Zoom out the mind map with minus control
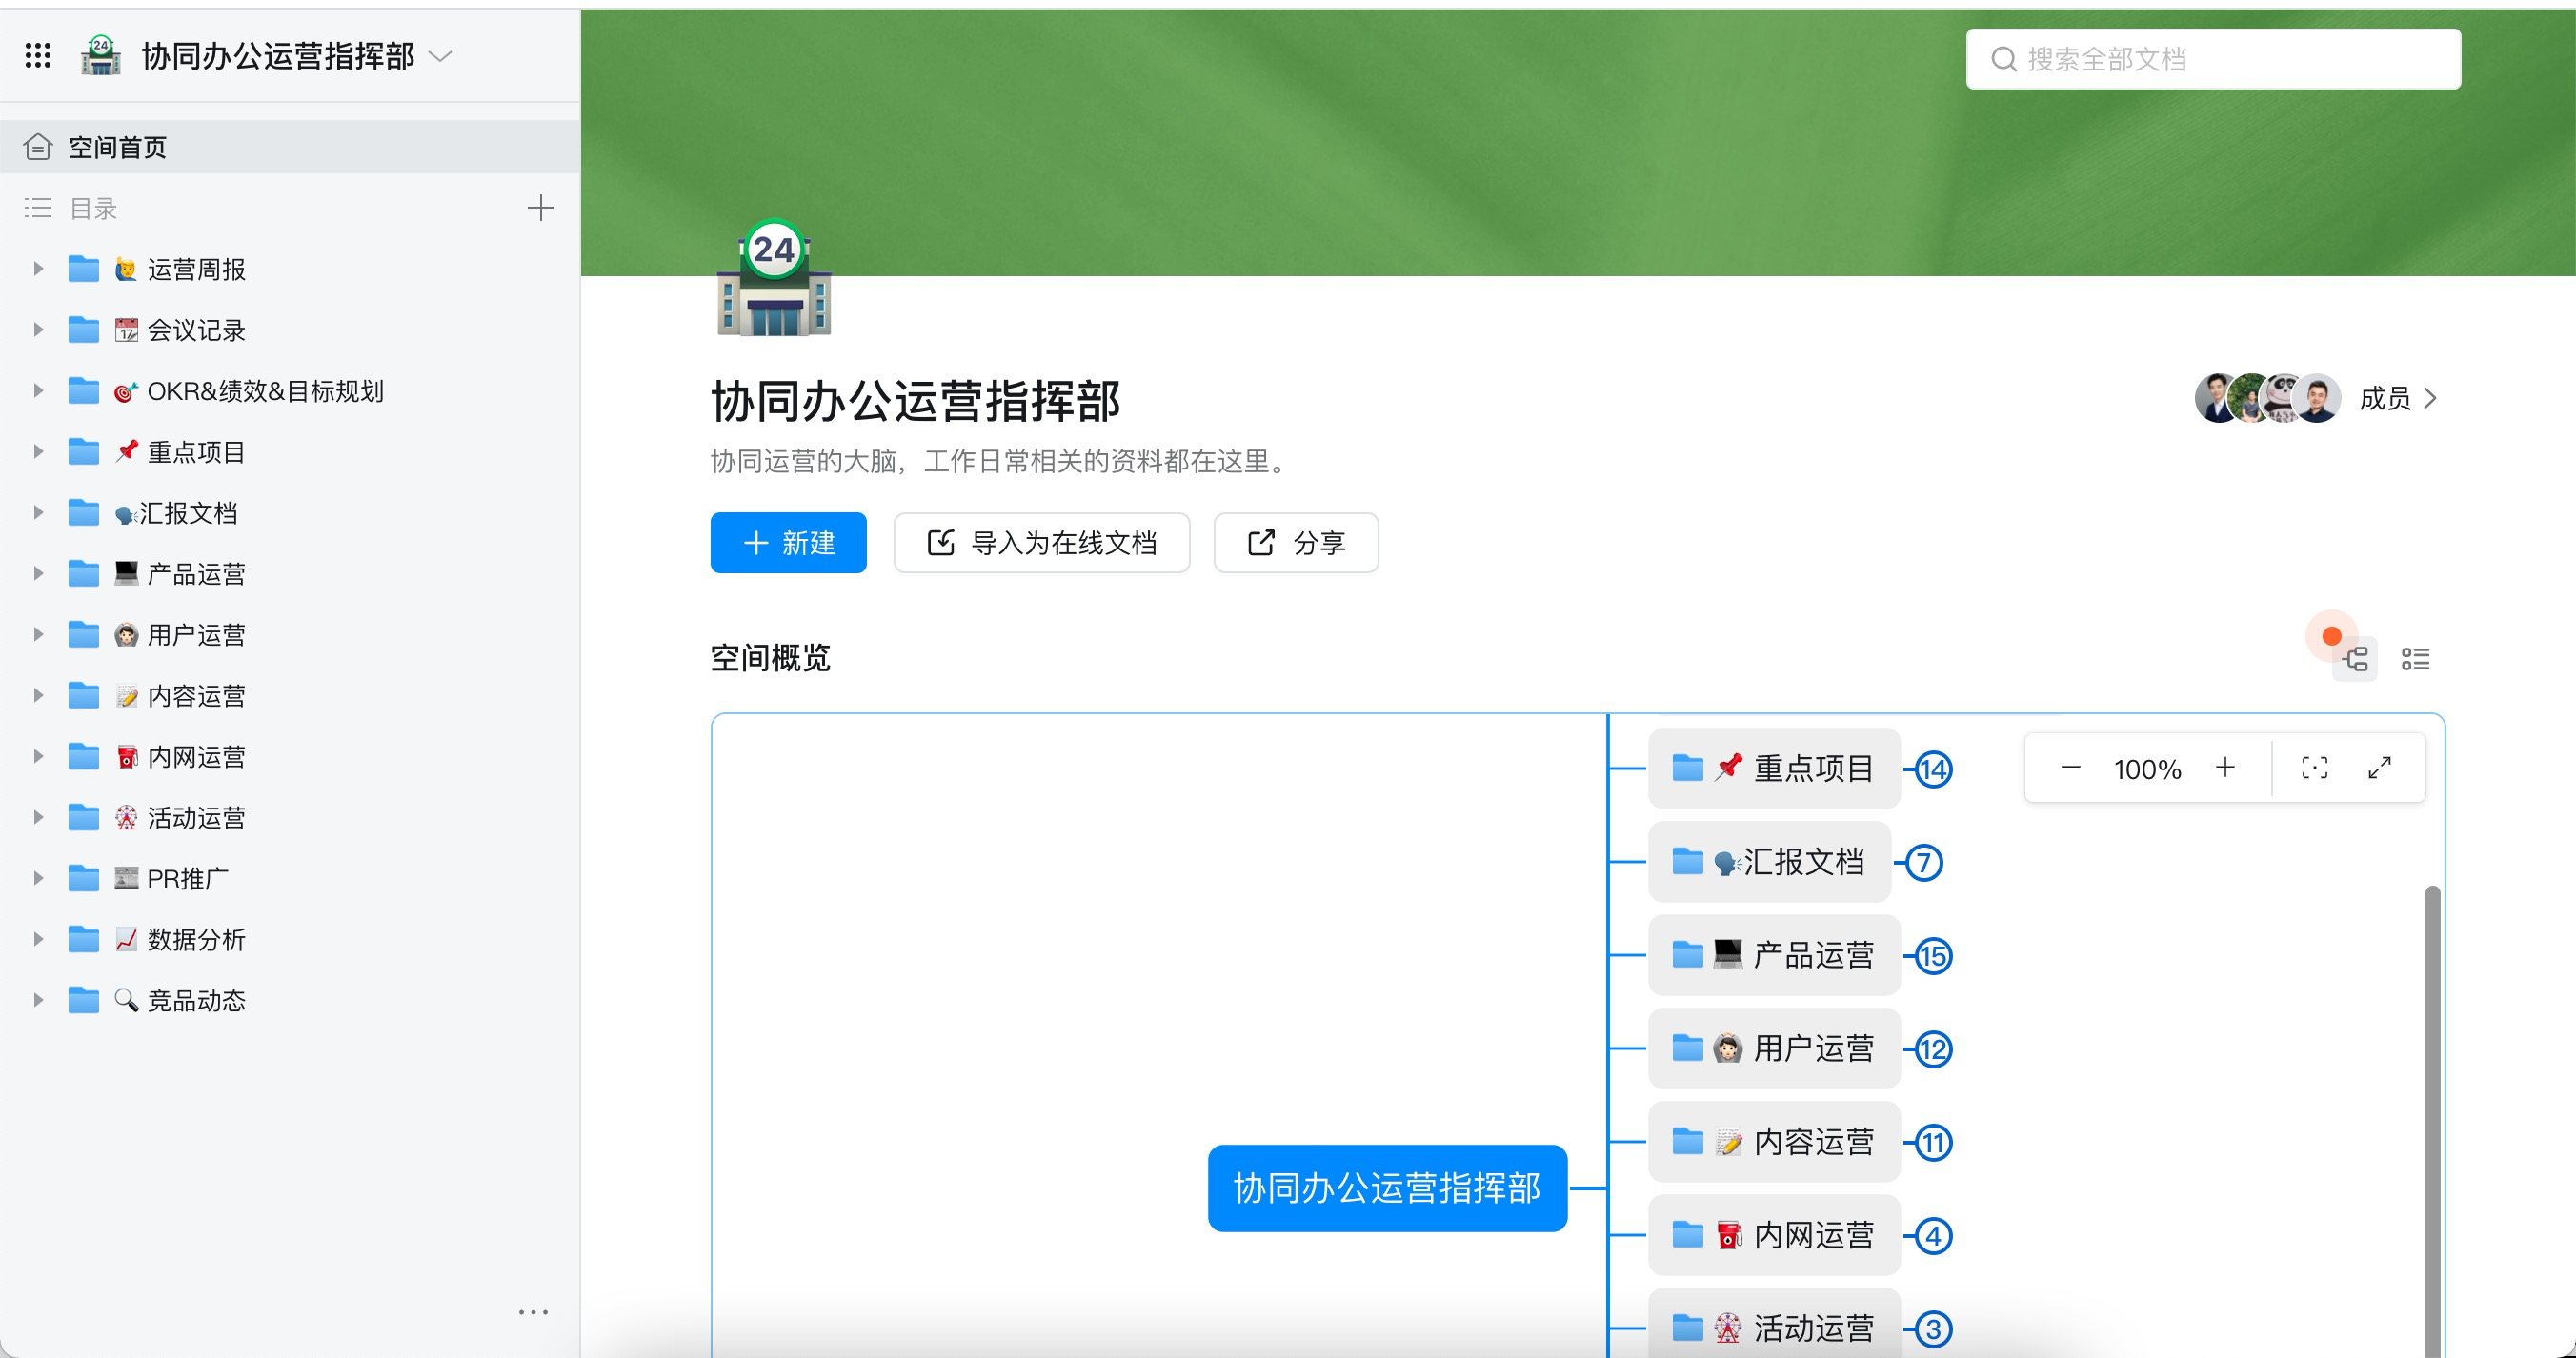Image resolution: width=2576 pixels, height=1358 pixels. pyautogui.click(x=2069, y=768)
